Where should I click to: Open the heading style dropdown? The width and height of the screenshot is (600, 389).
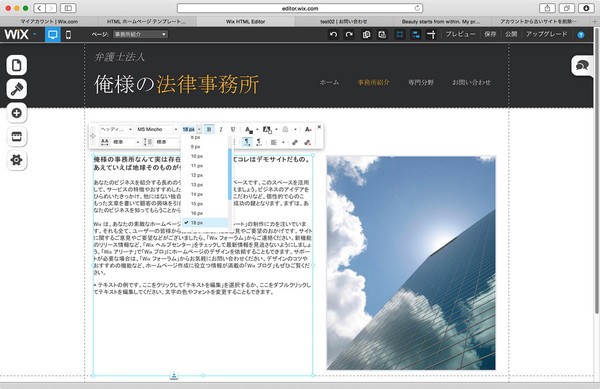116,129
